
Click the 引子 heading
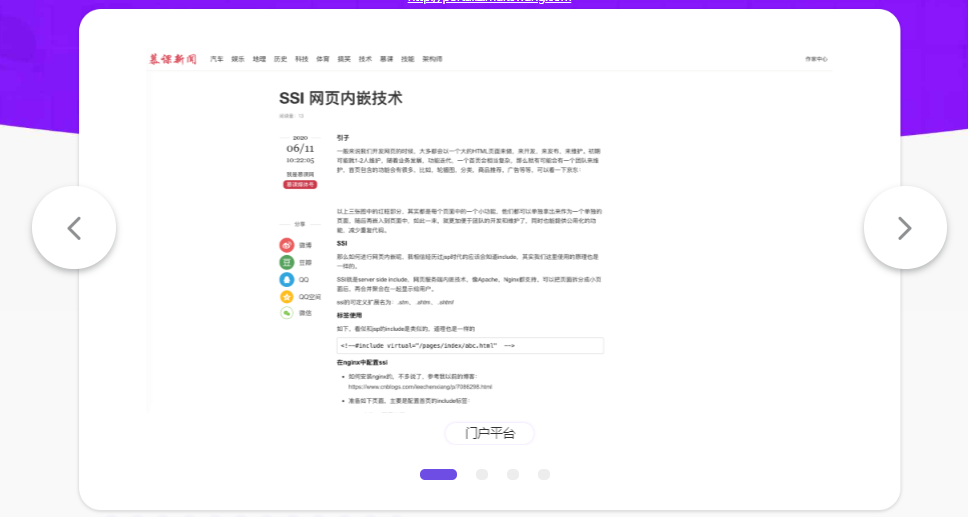pyautogui.click(x=343, y=138)
